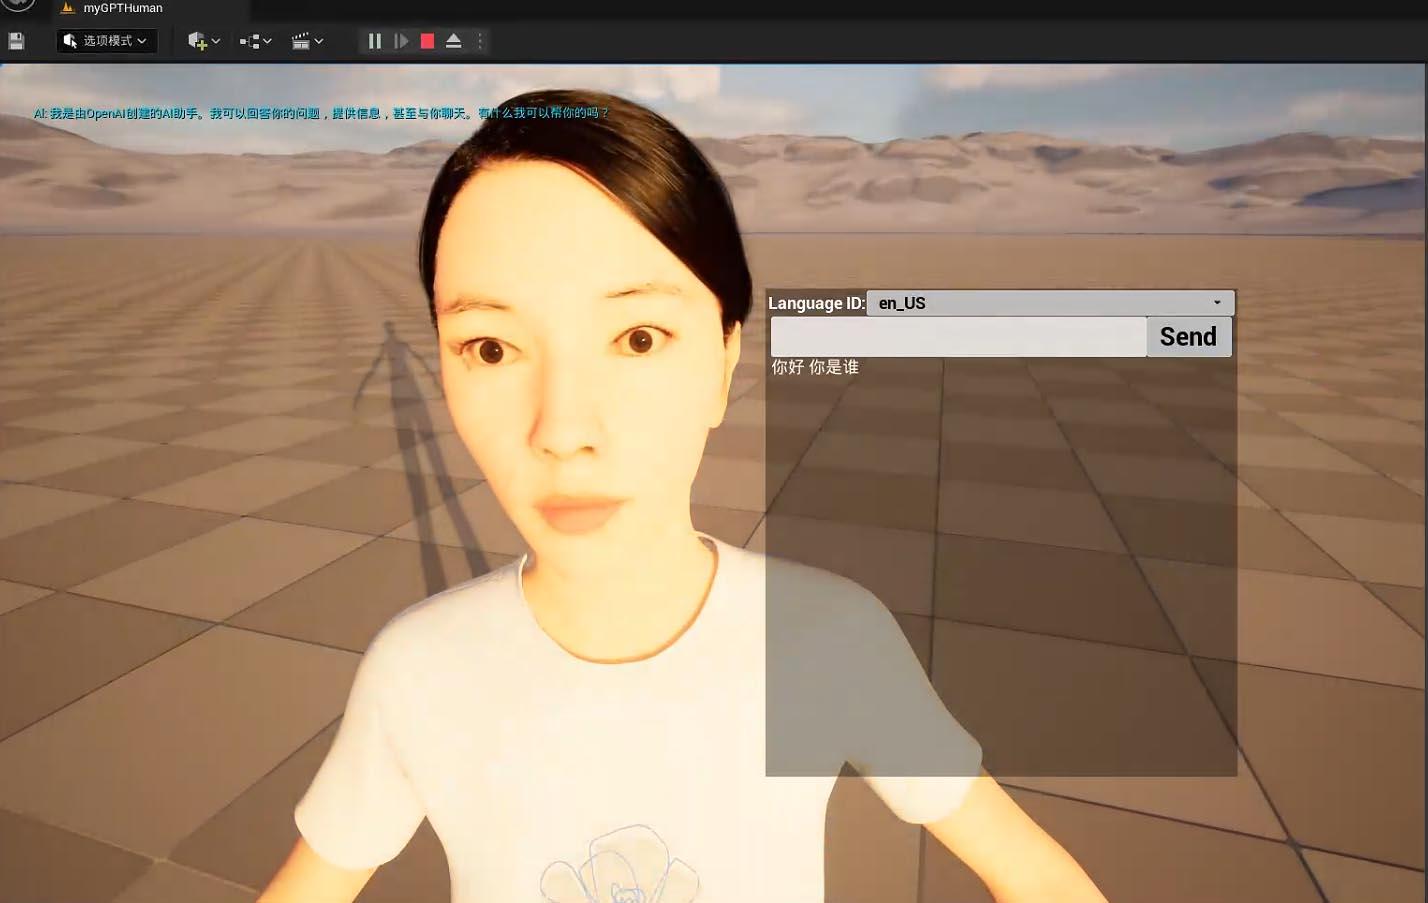
Task: Click the add content cube icon
Action: (x=197, y=41)
